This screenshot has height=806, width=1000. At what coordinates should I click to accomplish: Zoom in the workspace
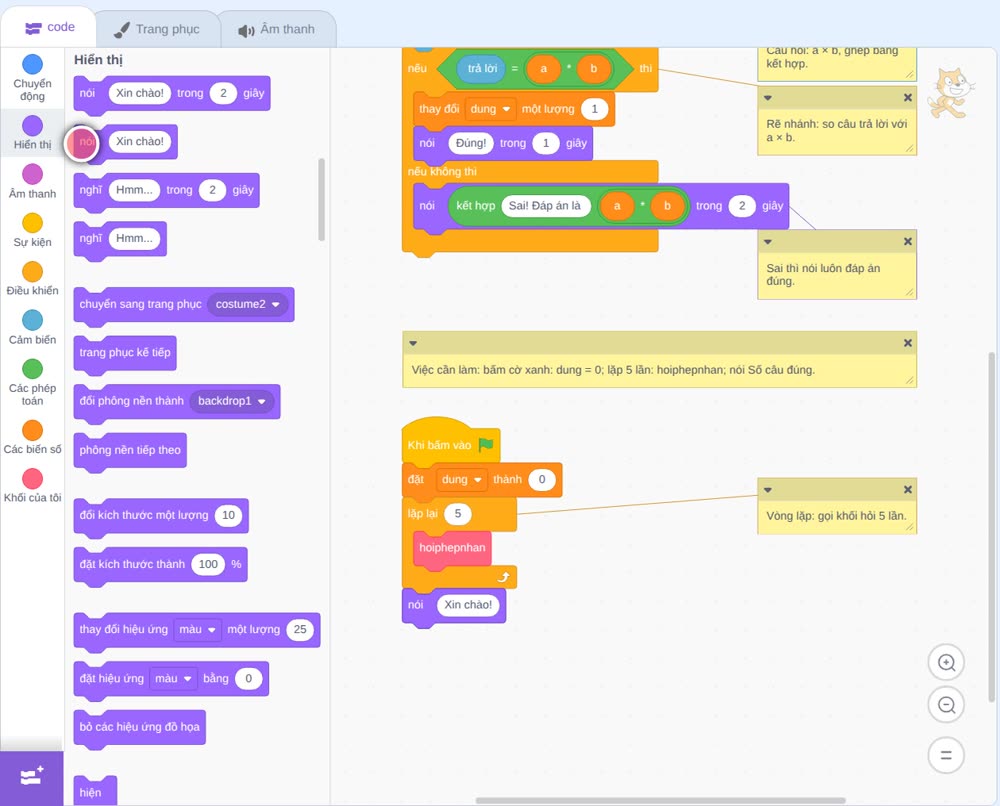[946, 663]
